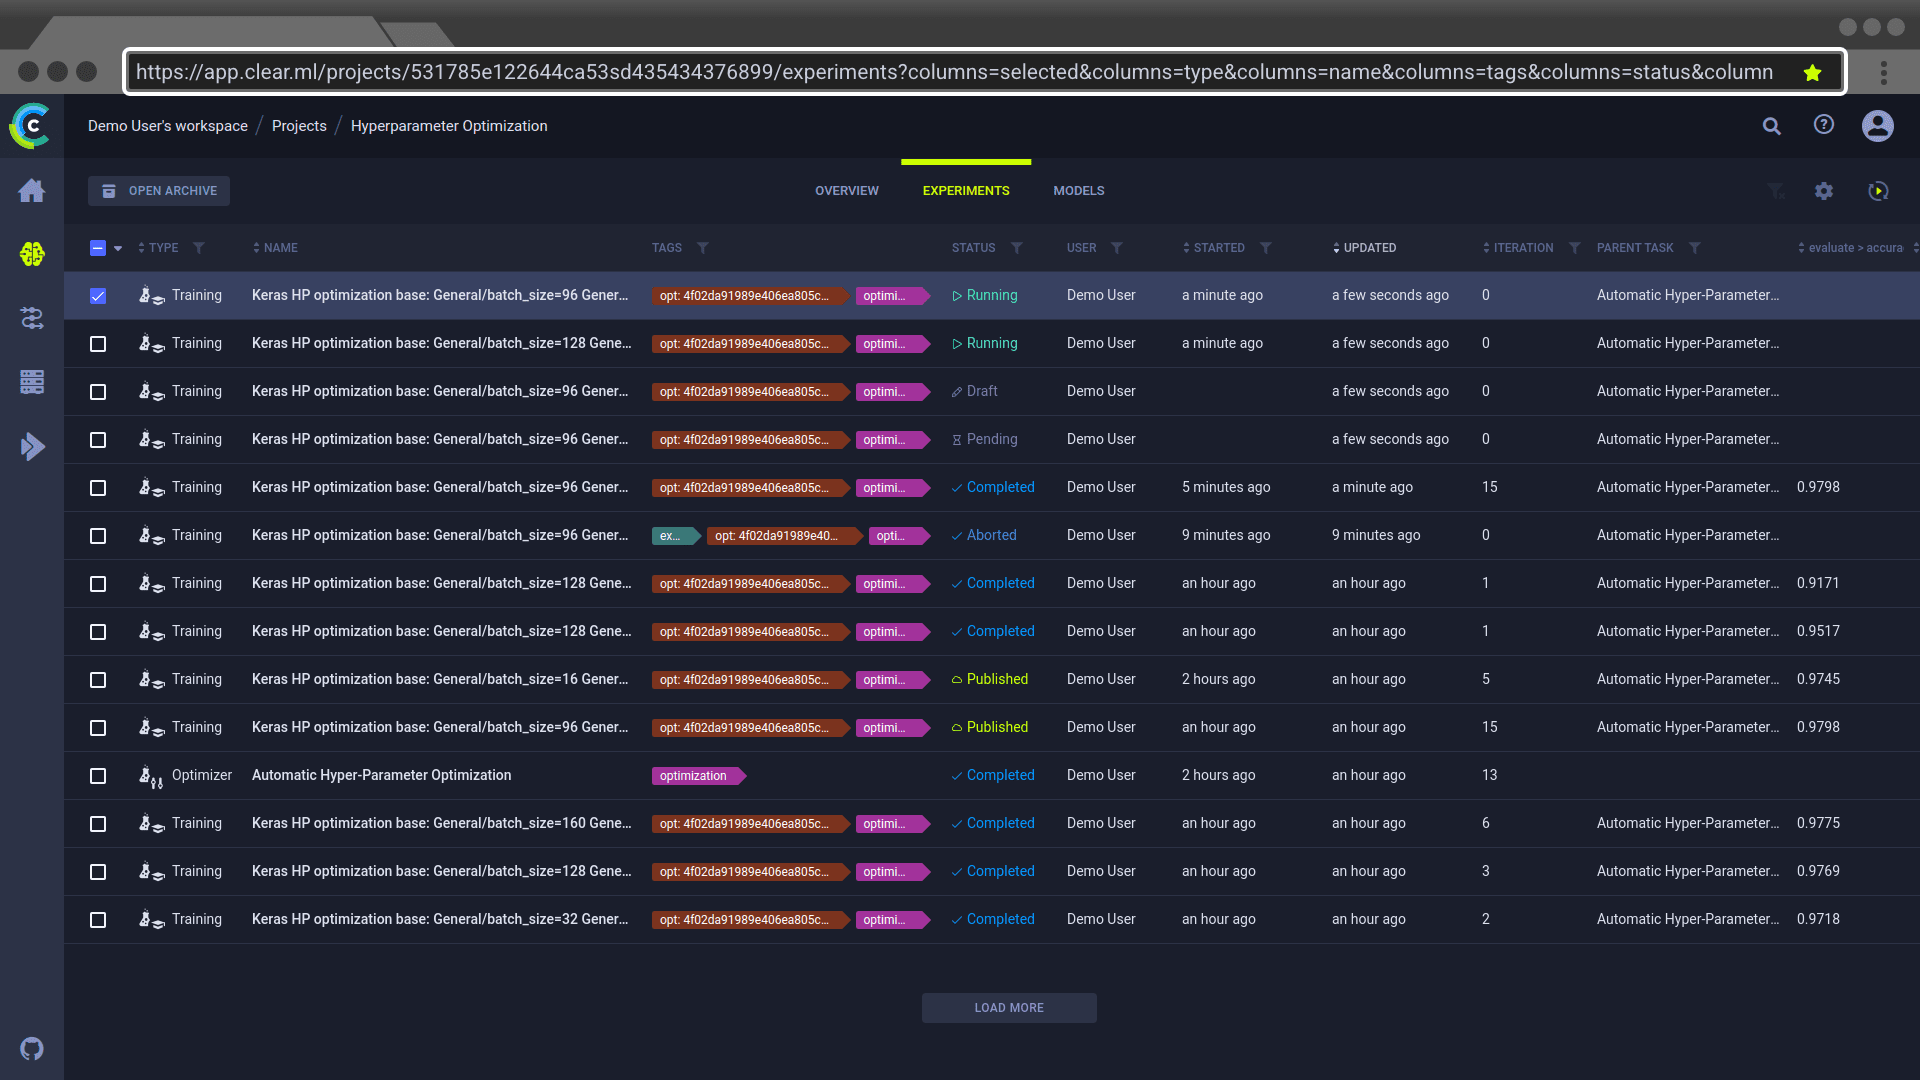This screenshot has width=1920, height=1080.
Task: Filter the STATUS column
Action: (x=1016, y=248)
